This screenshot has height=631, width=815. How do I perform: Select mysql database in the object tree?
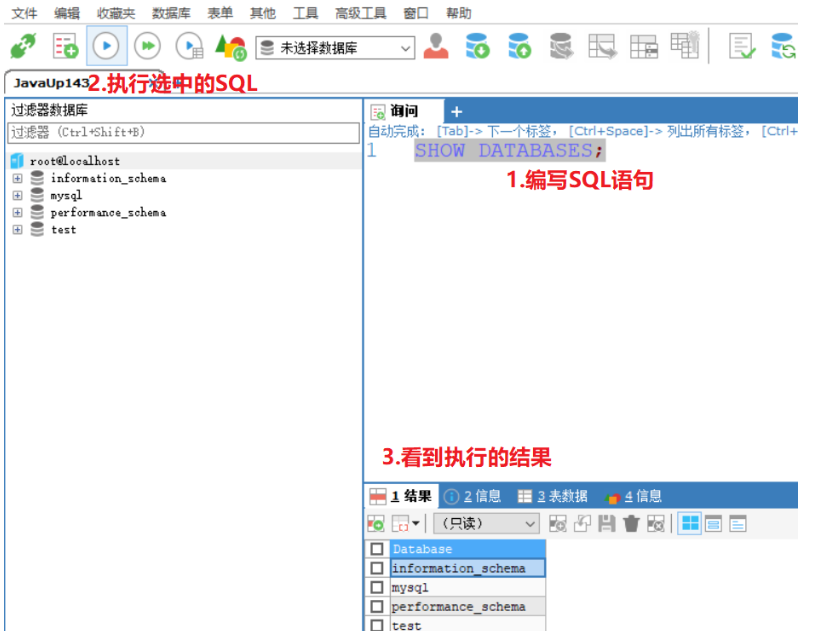click(66, 195)
